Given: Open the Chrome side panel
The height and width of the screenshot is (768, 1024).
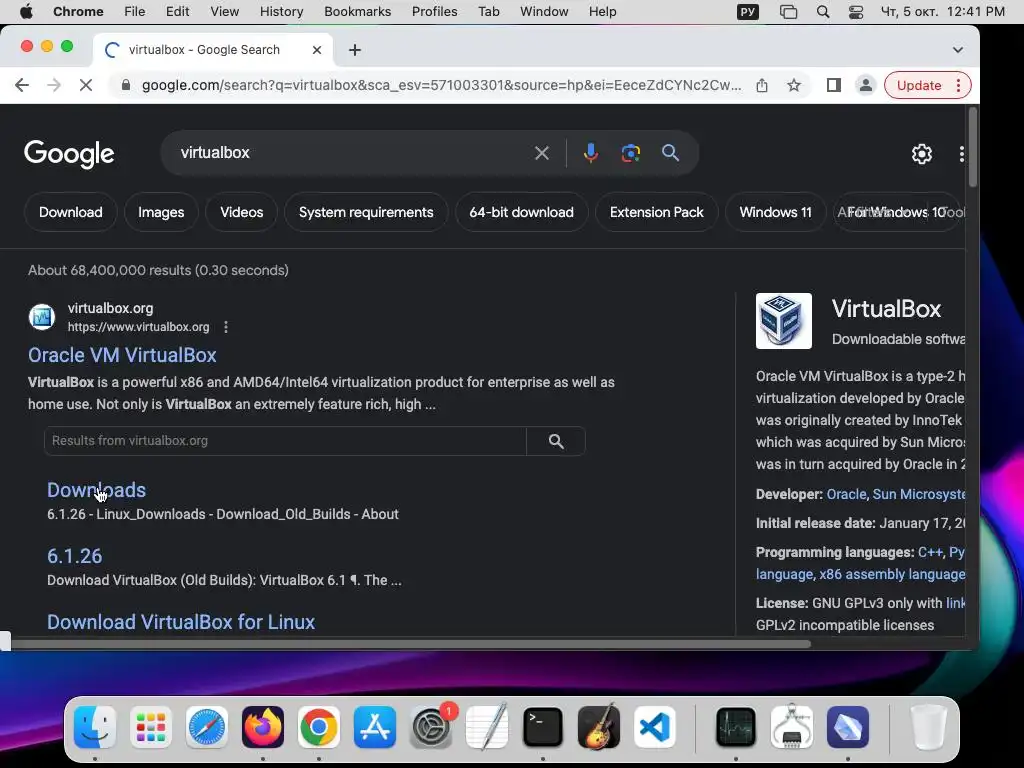Looking at the screenshot, I should pos(833,85).
